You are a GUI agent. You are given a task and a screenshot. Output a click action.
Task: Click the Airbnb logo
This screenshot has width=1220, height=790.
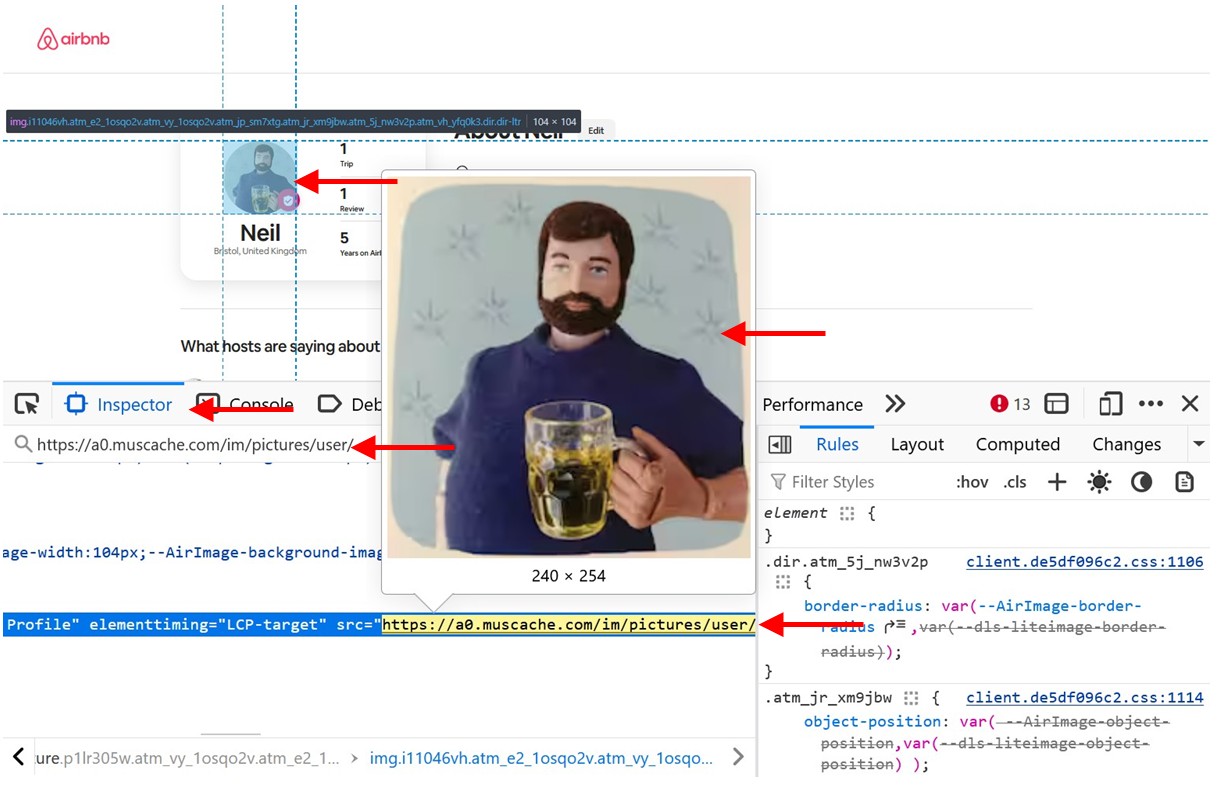73,39
